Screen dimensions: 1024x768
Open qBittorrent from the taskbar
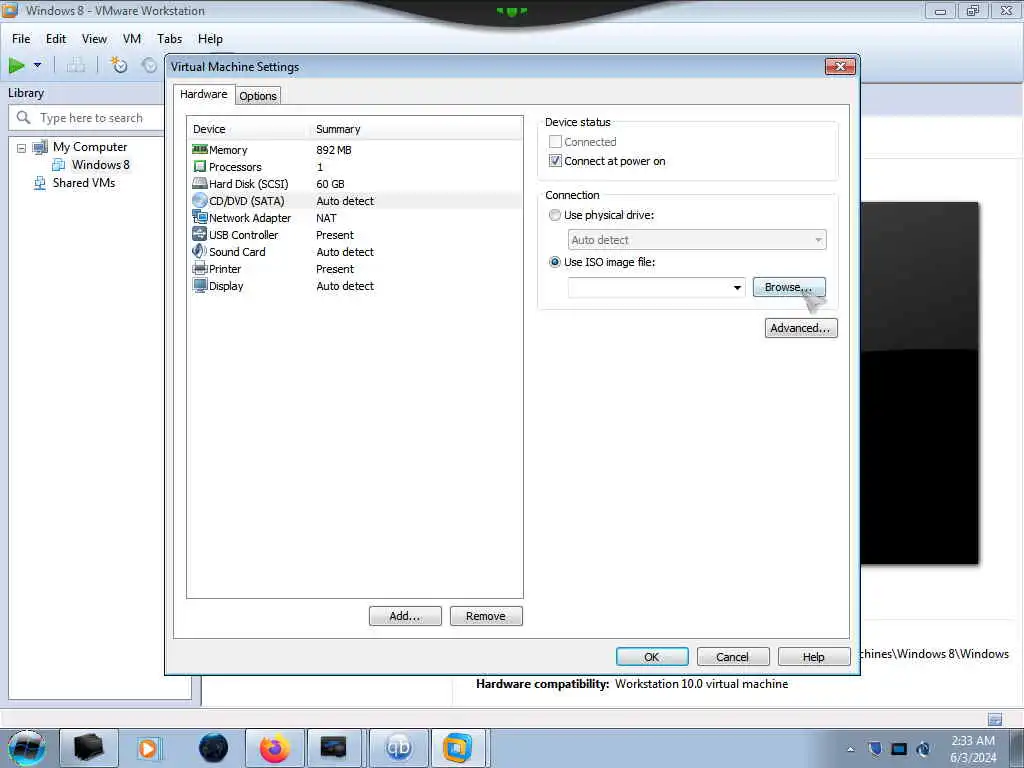[398, 748]
